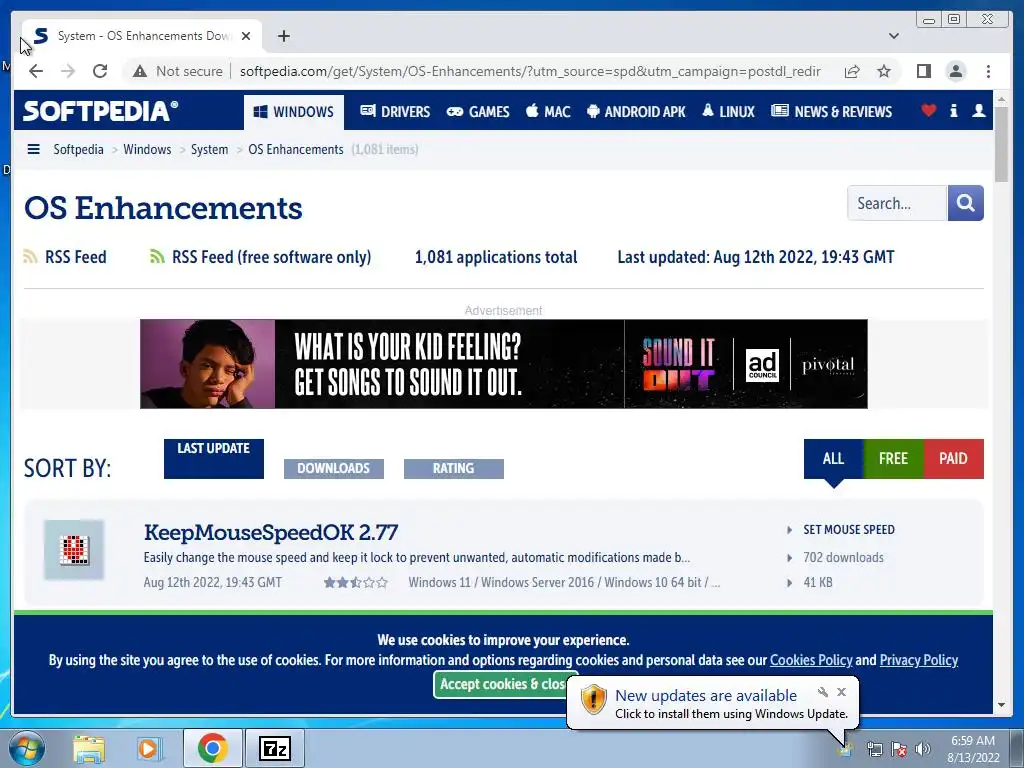Click the page vertical scrollbar thumb
1024x768 pixels.
[1002, 145]
